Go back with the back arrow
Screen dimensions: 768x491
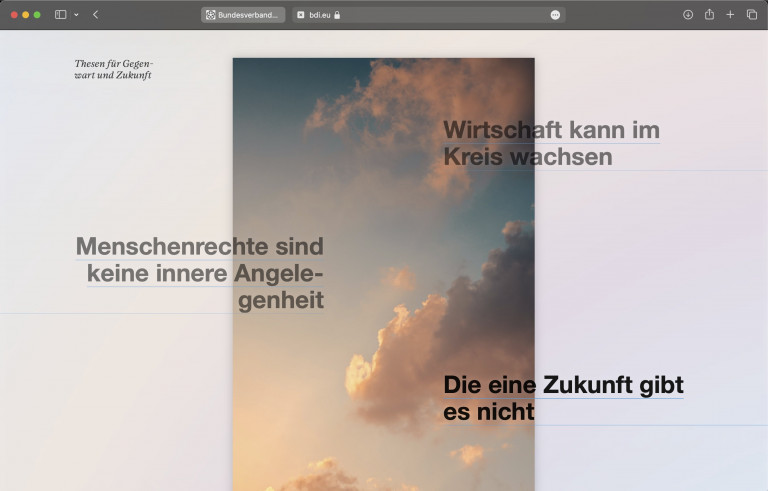pos(95,15)
